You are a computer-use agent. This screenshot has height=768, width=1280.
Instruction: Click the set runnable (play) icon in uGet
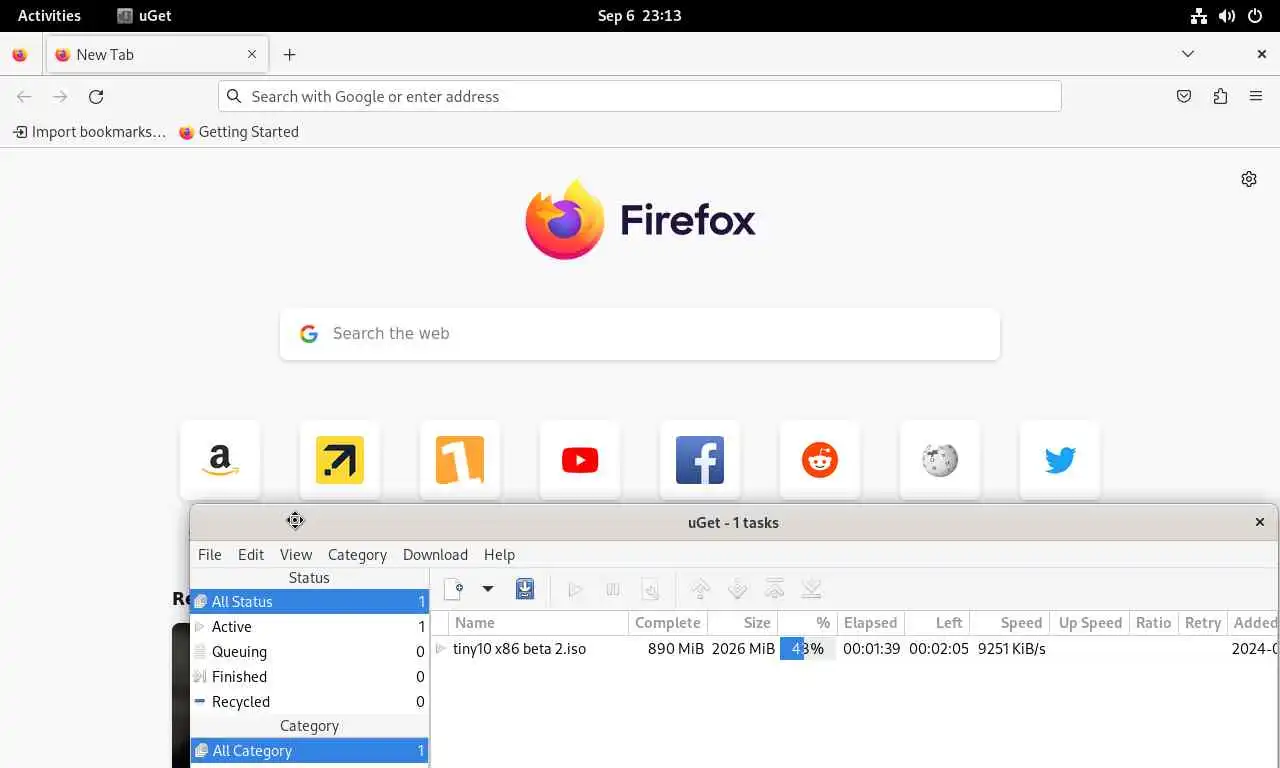pyautogui.click(x=575, y=590)
